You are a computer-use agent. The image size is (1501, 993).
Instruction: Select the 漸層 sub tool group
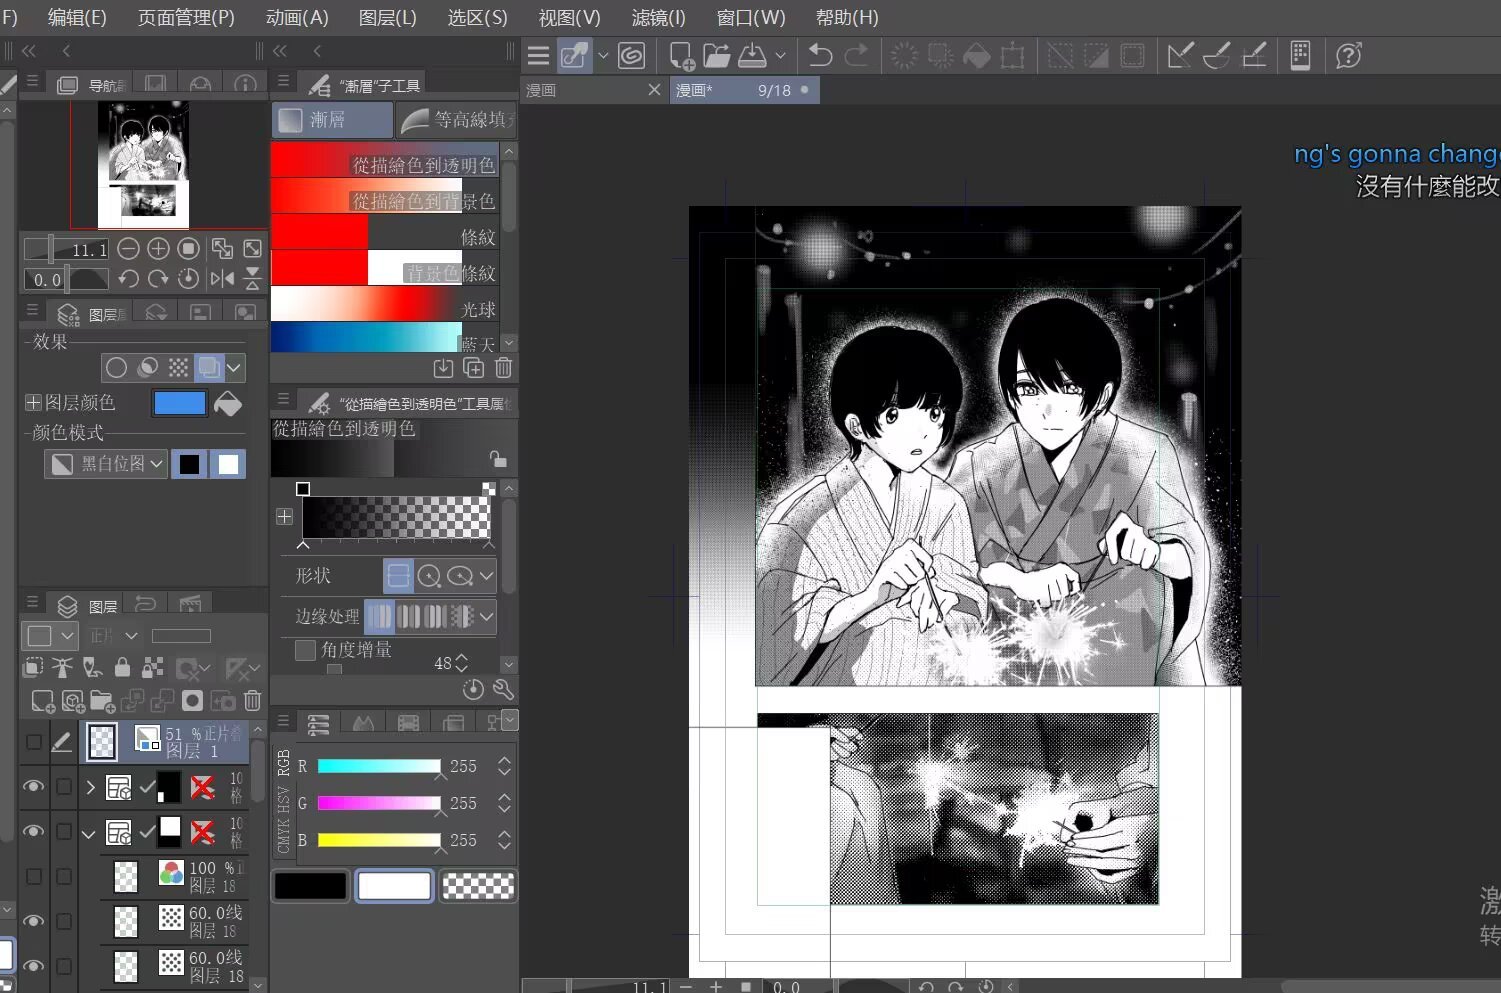(x=332, y=120)
